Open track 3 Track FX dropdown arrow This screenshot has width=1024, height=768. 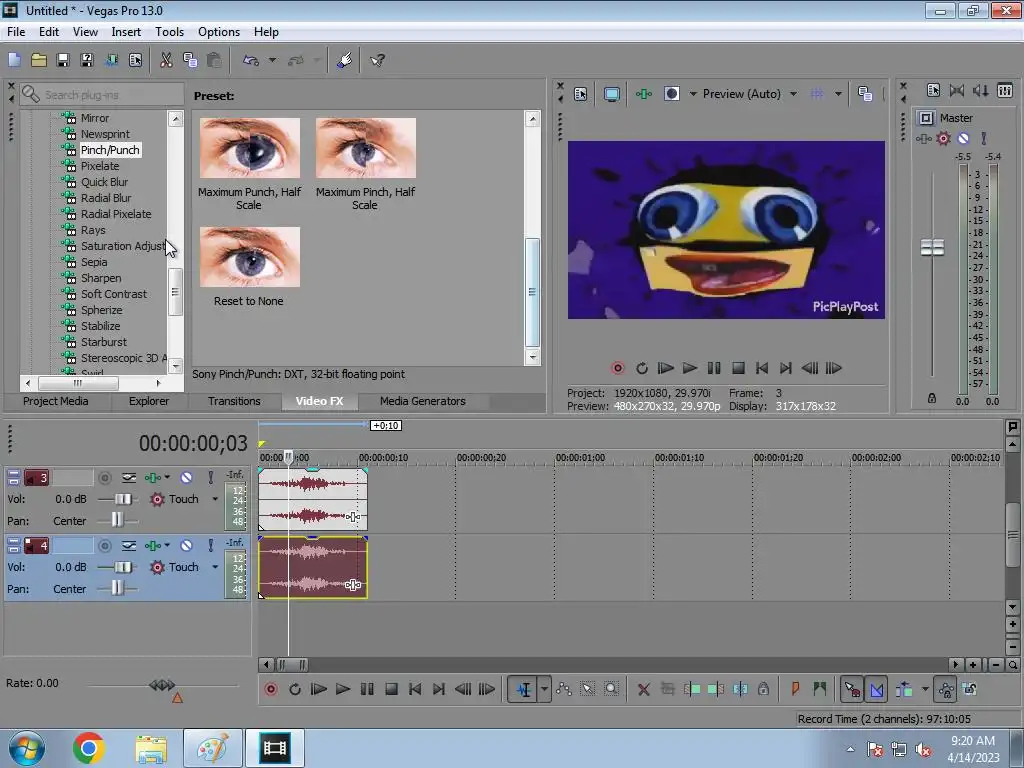tap(168, 478)
